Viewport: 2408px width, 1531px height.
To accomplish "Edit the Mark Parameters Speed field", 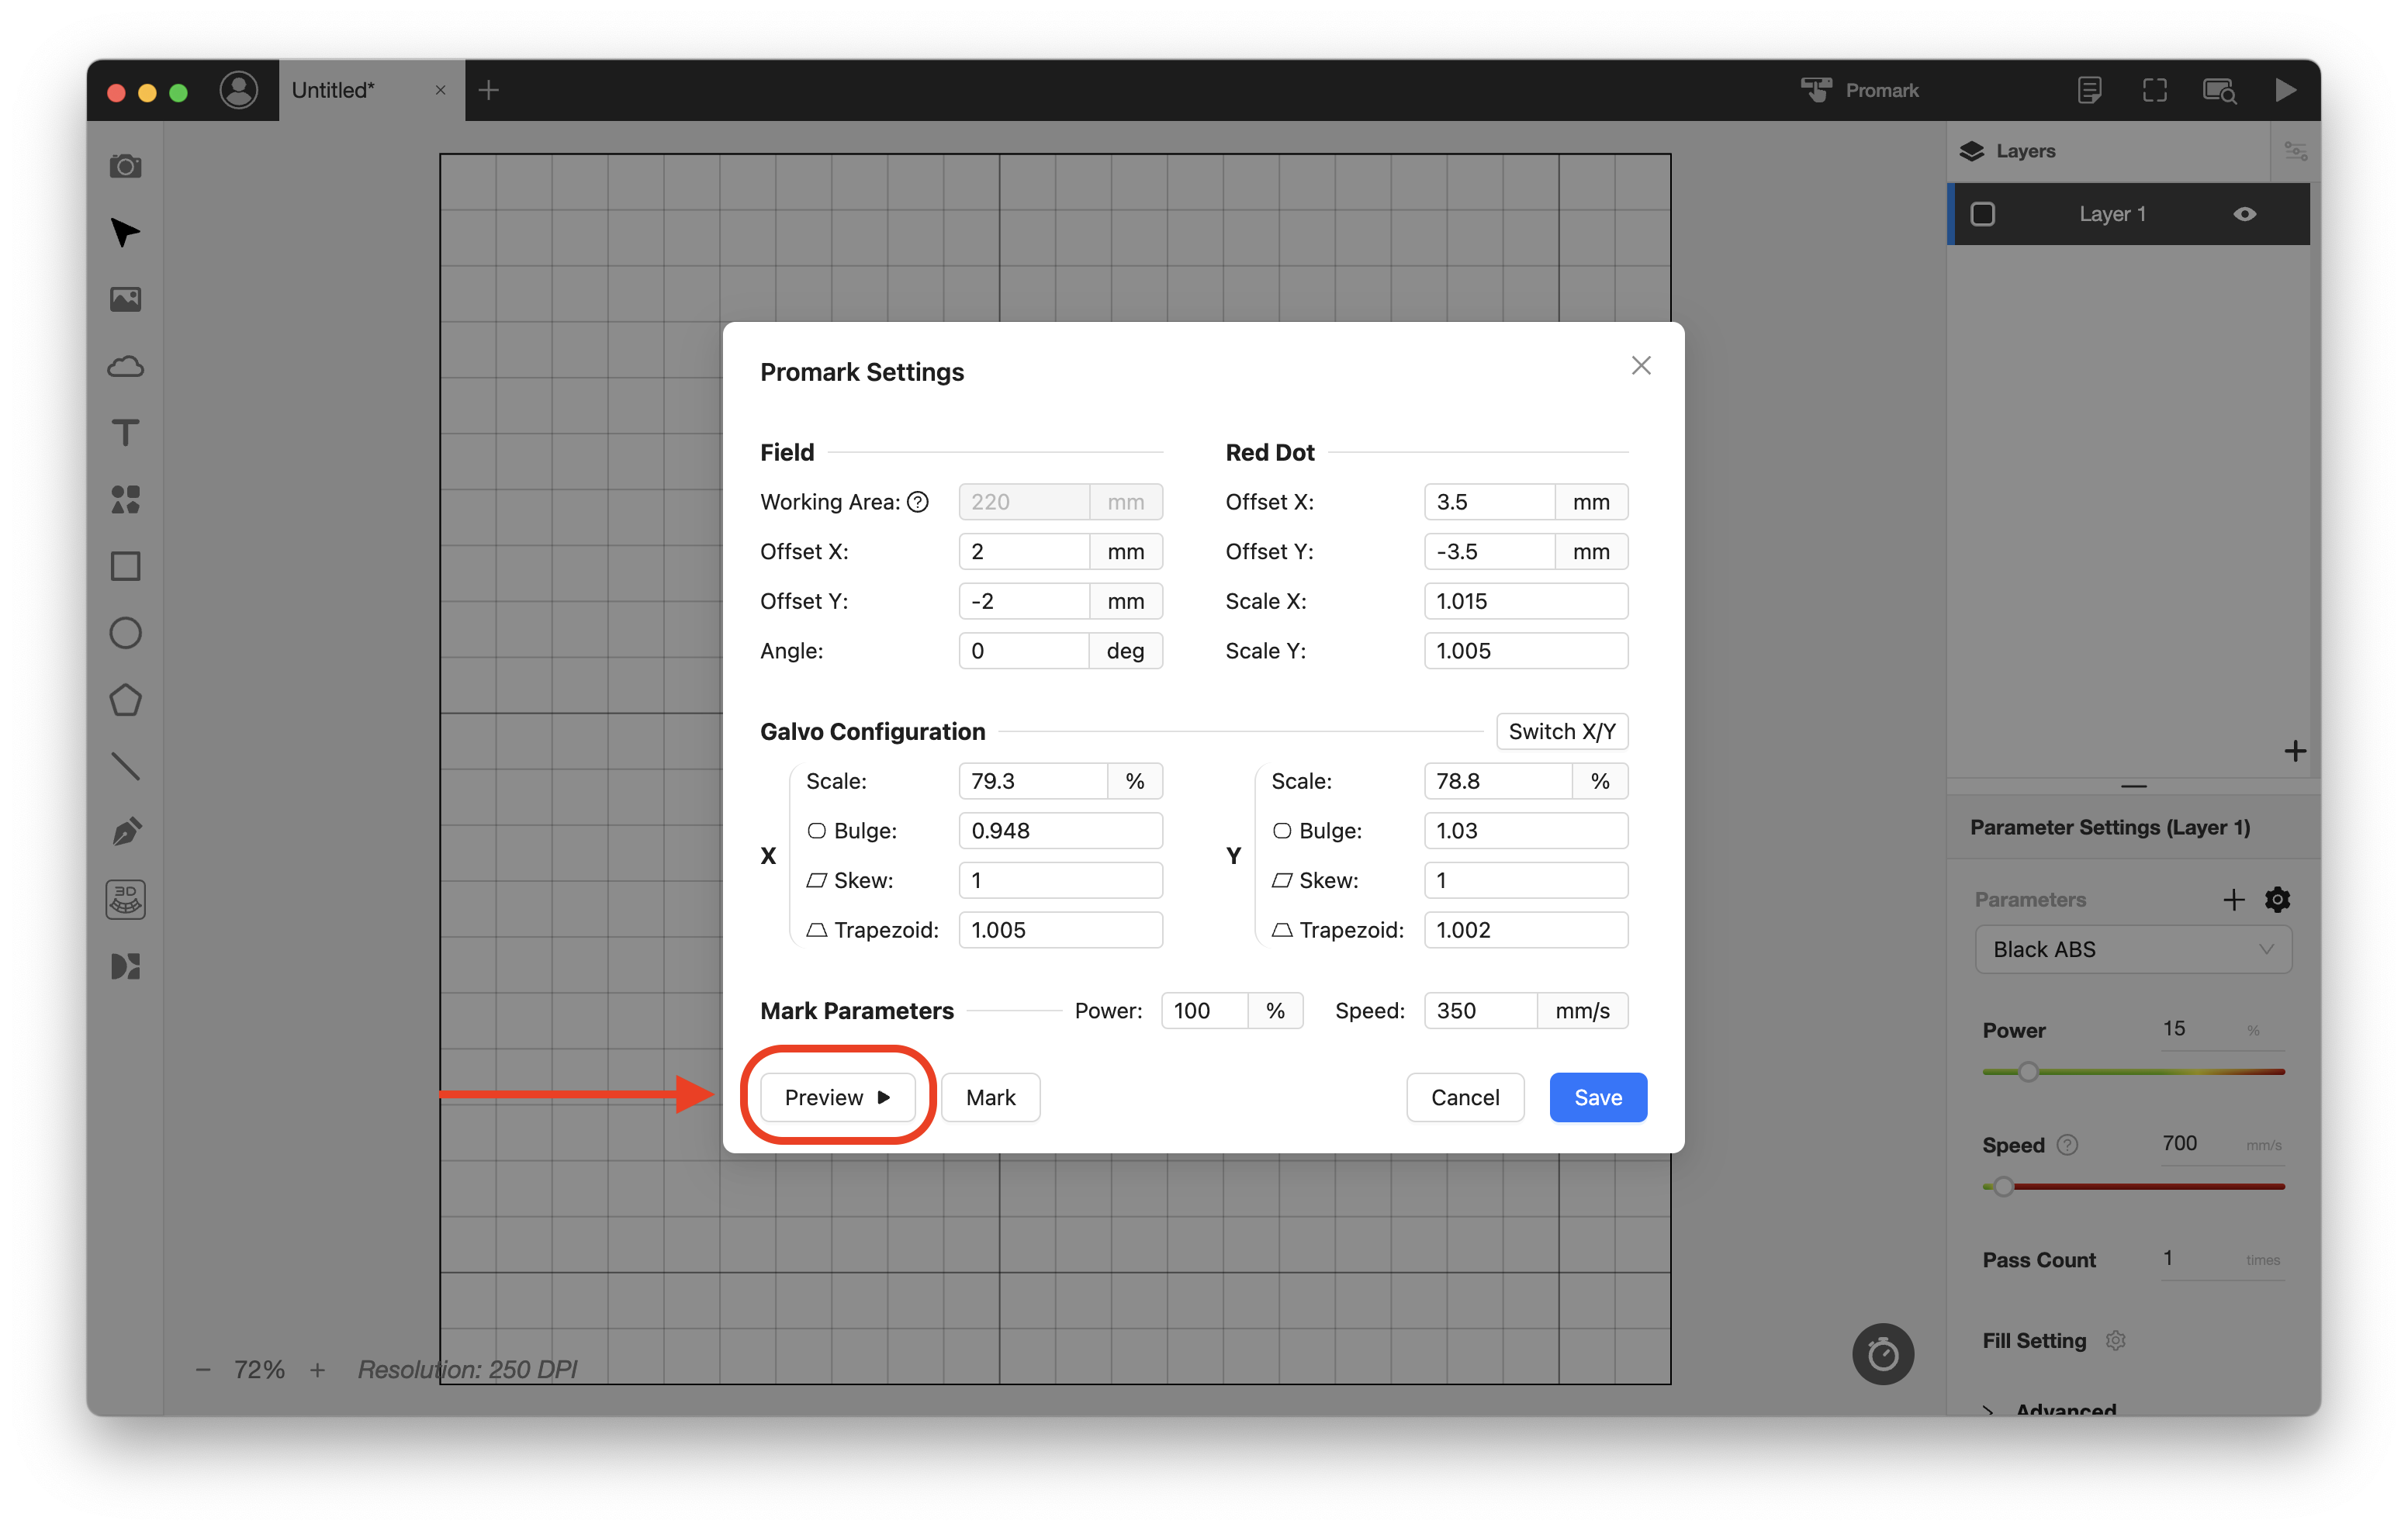I will pos(1480,1011).
